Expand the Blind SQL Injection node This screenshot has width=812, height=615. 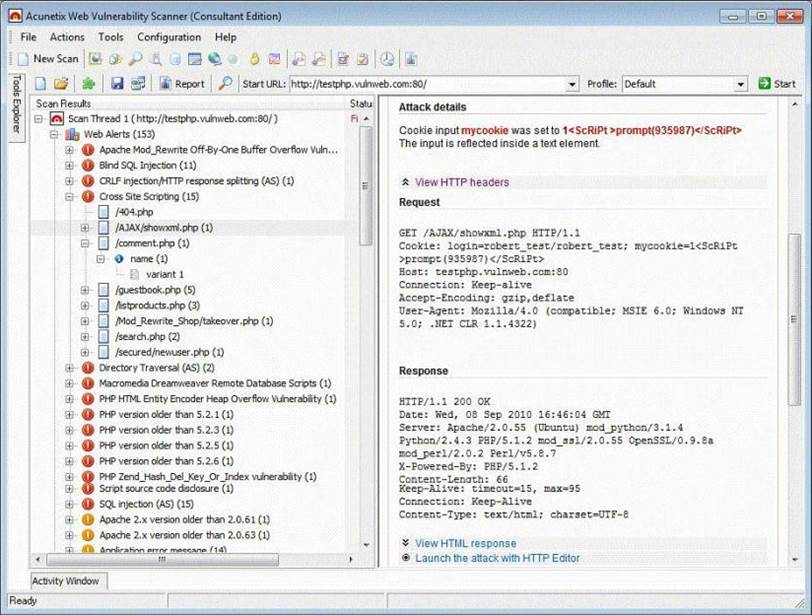click(x=70, y=165)
